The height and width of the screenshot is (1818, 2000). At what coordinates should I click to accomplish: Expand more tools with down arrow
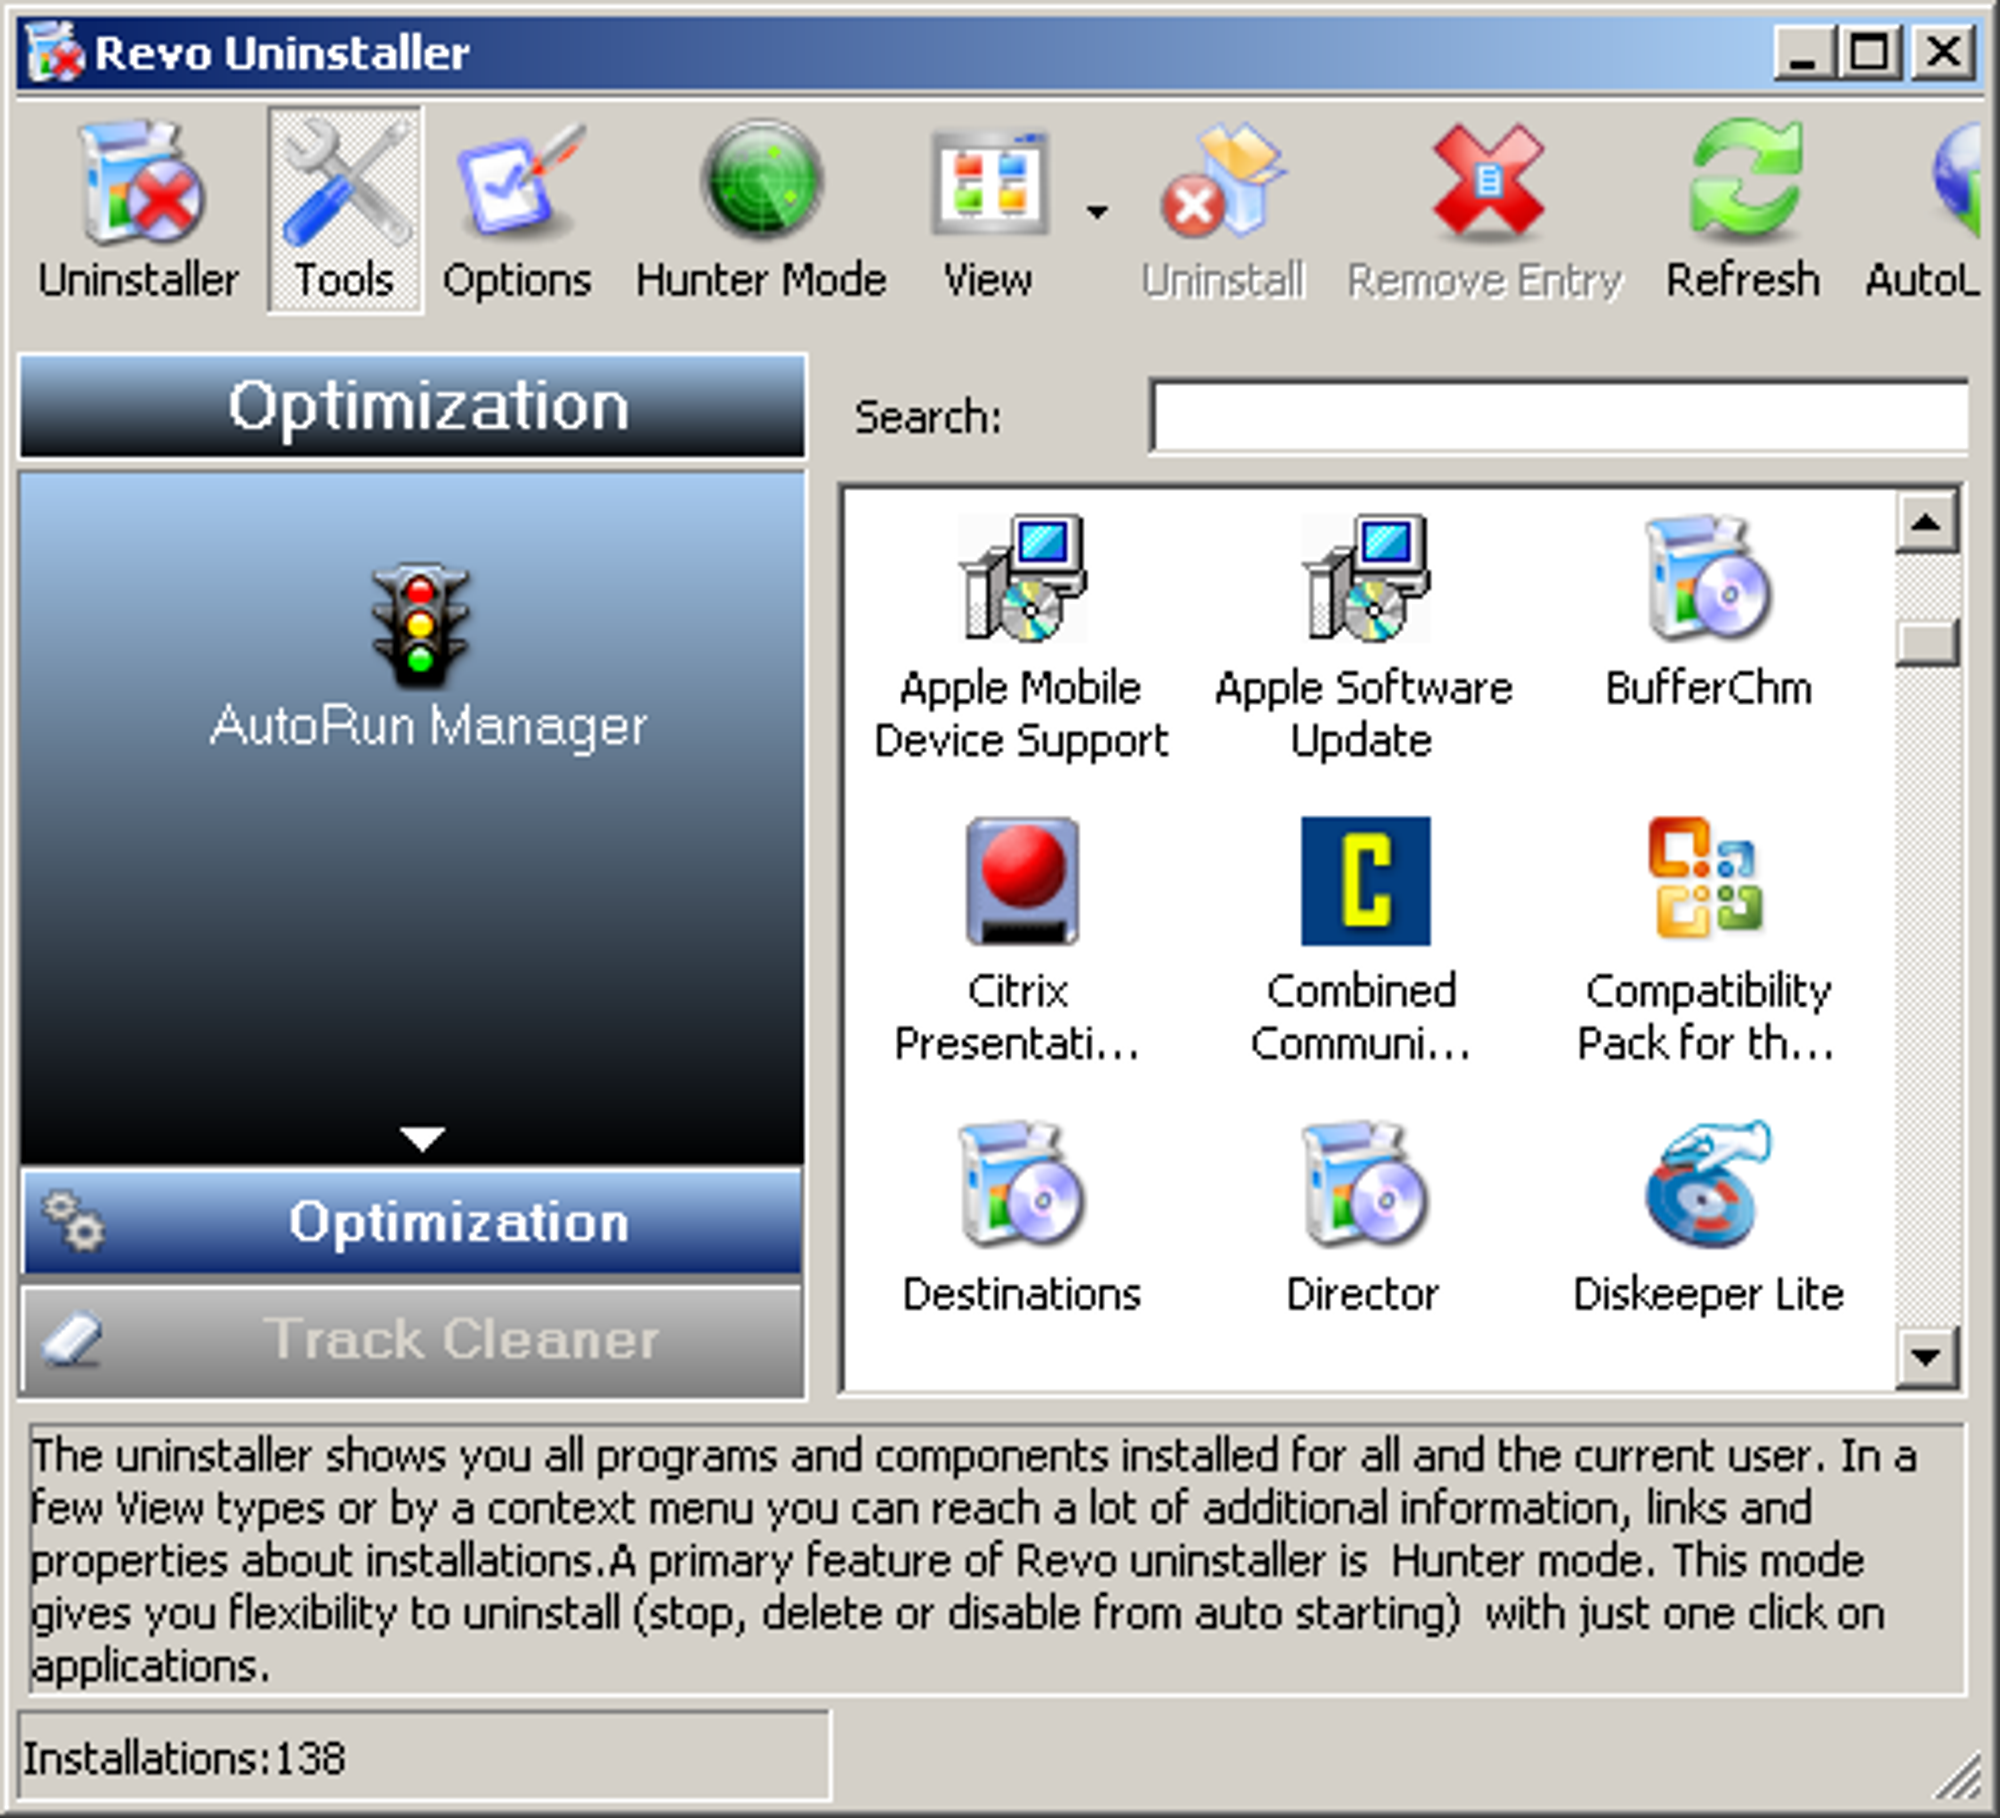tap(422, 1138)
